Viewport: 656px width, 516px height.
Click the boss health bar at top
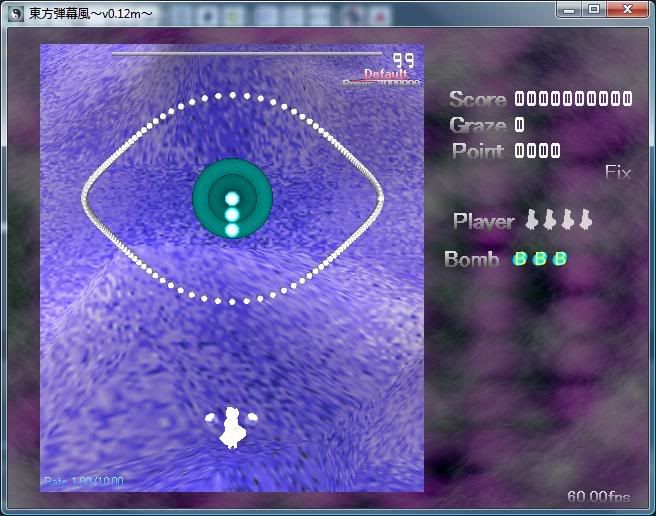(x=247, y=54)
